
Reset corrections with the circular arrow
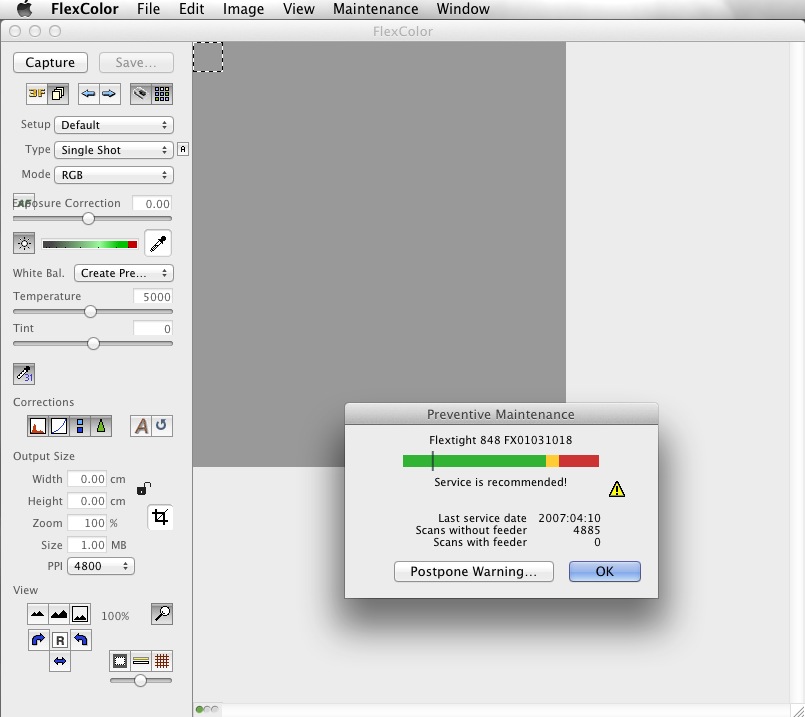(162, 426)
